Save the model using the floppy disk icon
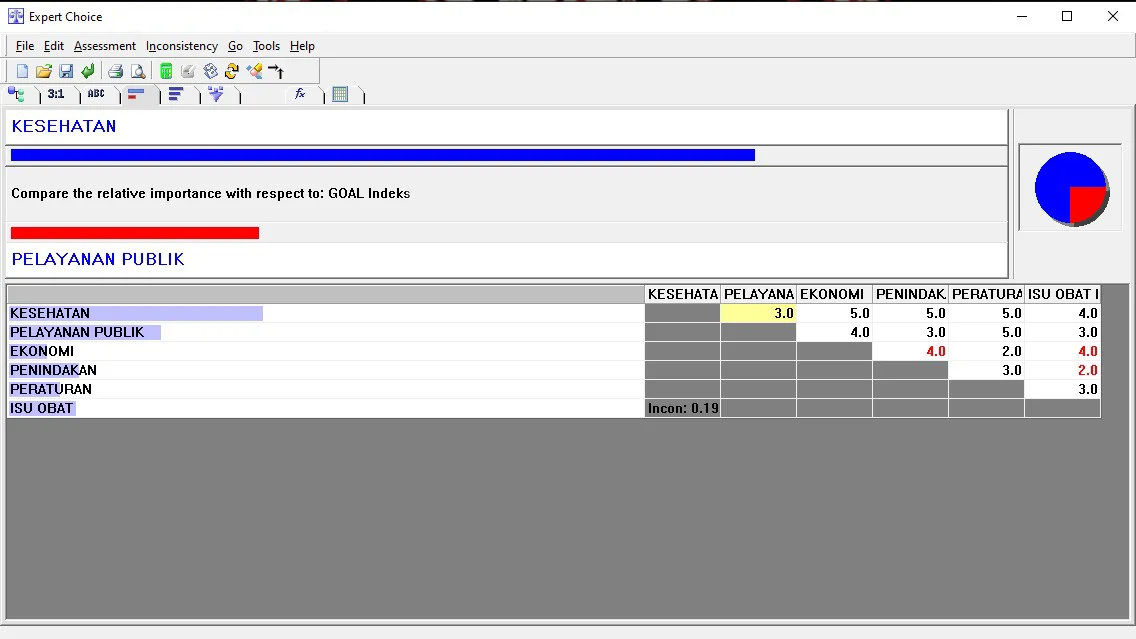Viewport: 1136px width, 639px height. coord(66,71)
